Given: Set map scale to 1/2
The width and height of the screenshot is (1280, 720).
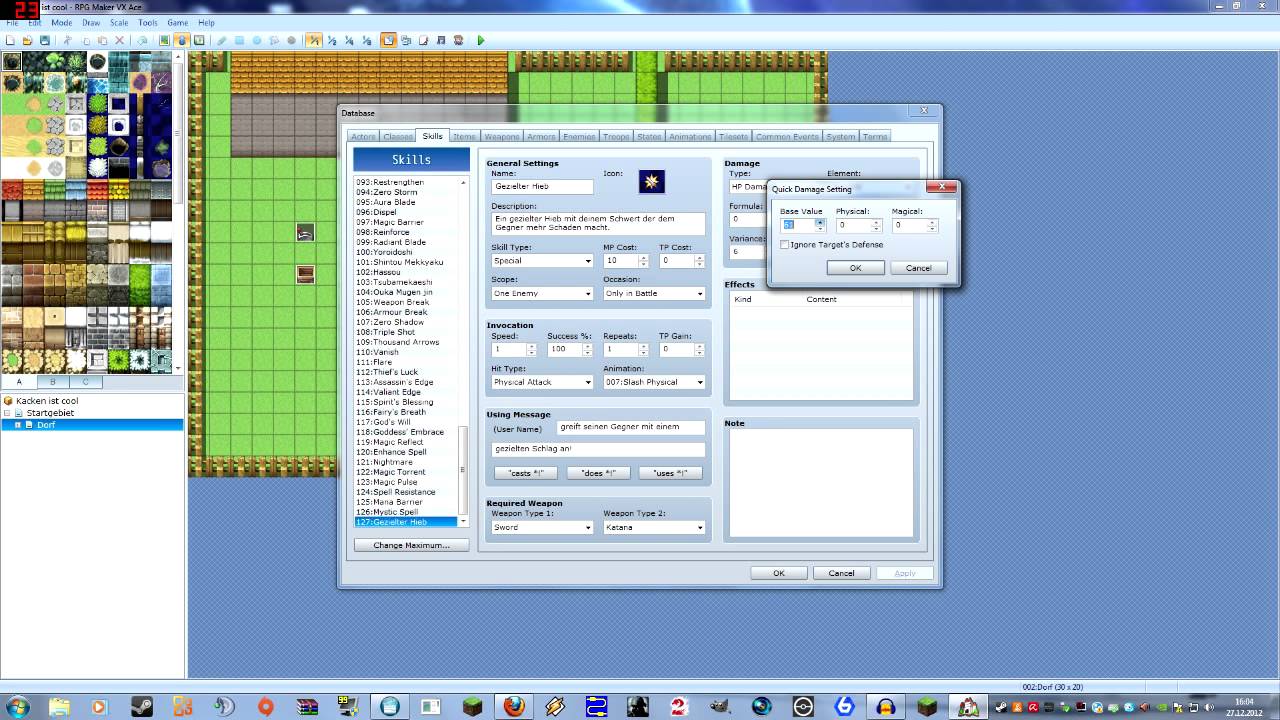Looking at the screenshot, I should pos(332,40).
